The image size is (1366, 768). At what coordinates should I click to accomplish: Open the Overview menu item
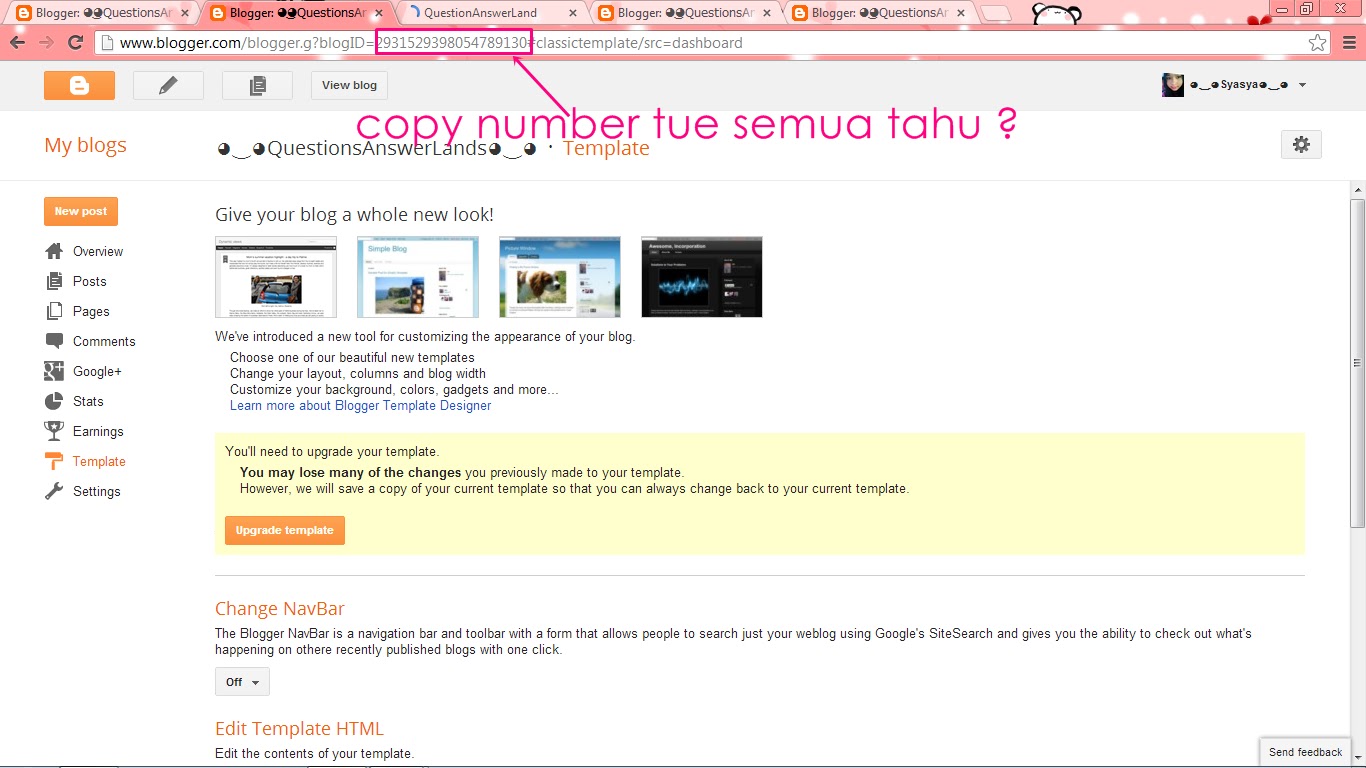[x=98, y=251]
